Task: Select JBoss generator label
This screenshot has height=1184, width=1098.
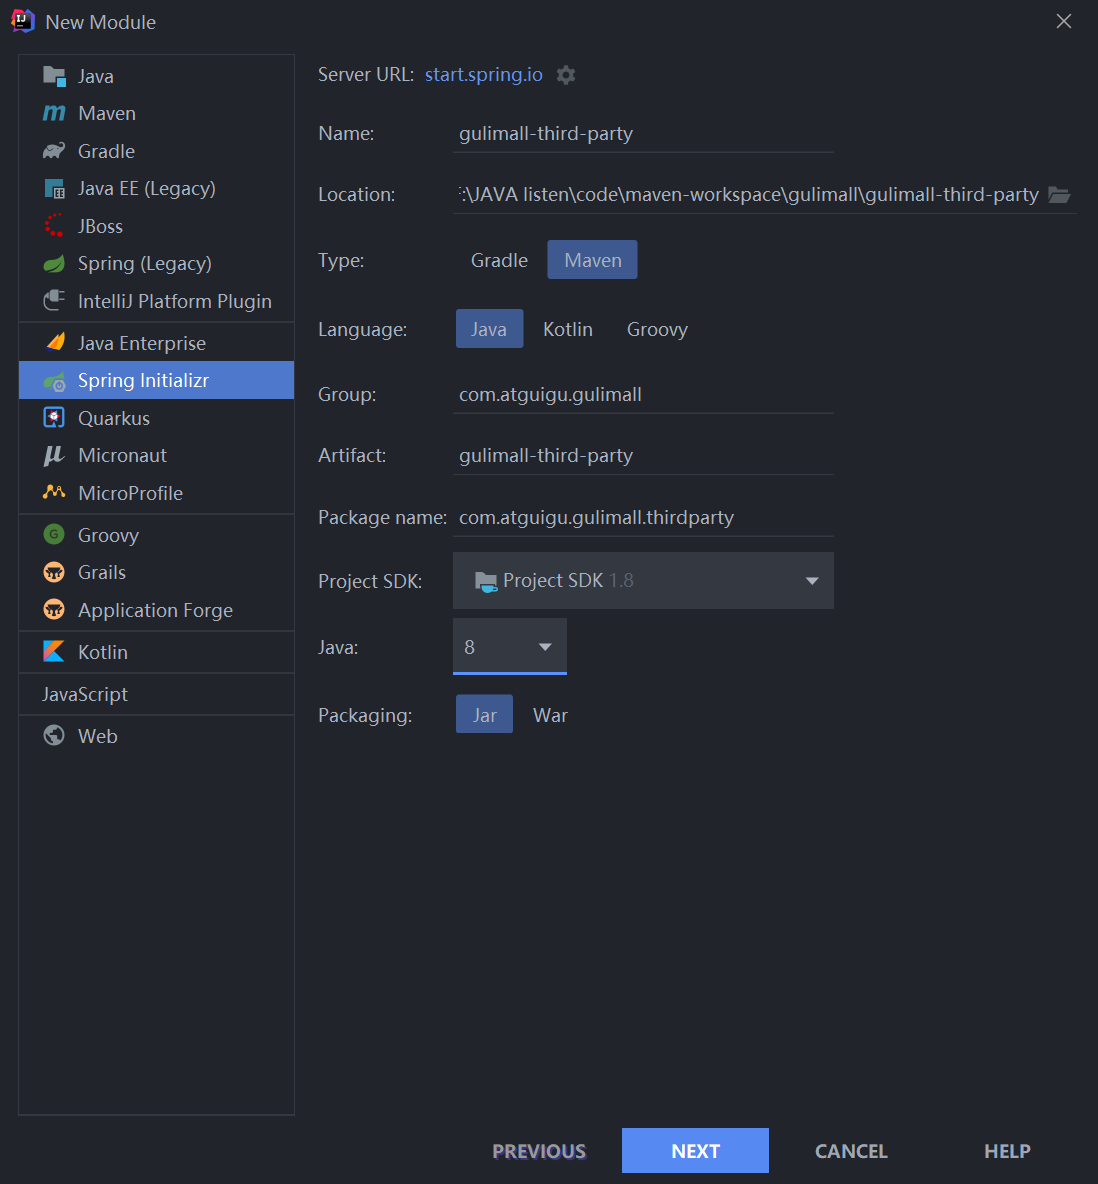Action: coord(100,226)
